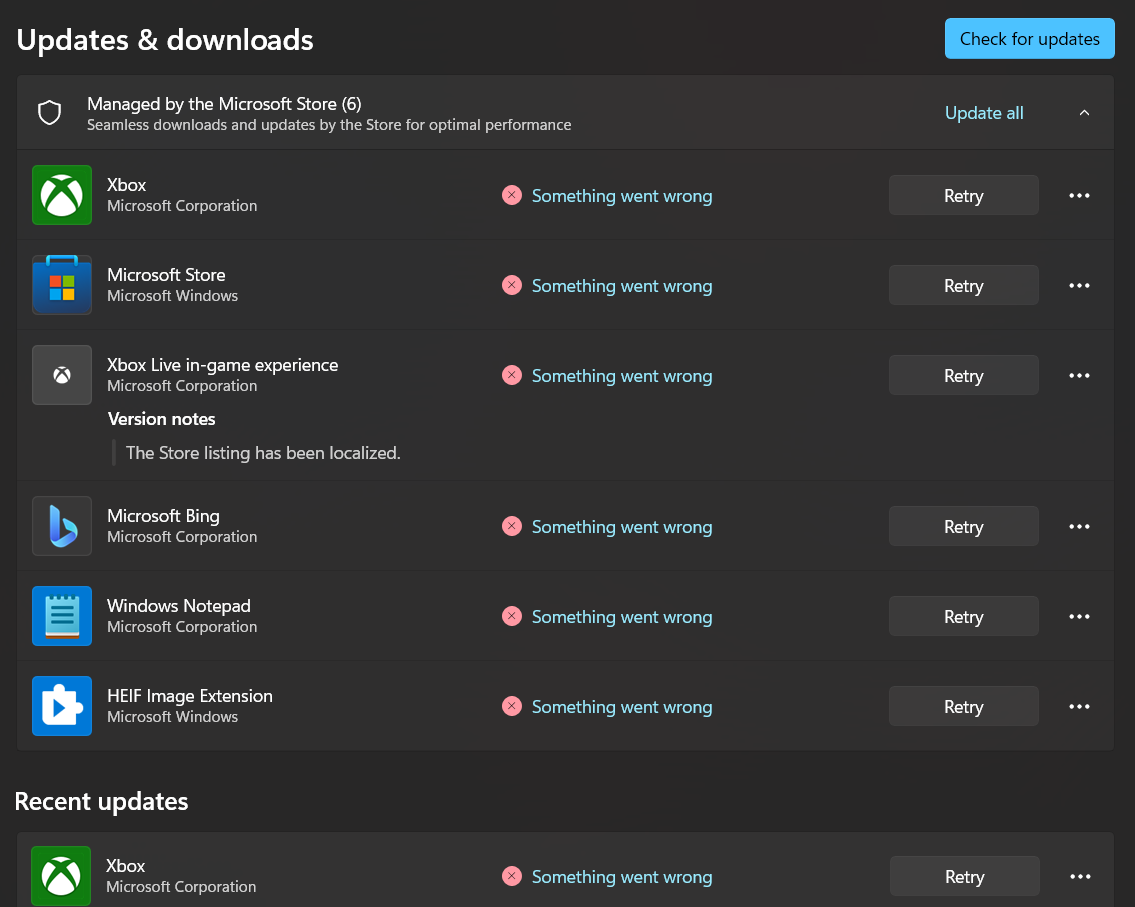Retry the Xbox update under Recent updates
The image size is (1135, 907).
coord(965,876)
